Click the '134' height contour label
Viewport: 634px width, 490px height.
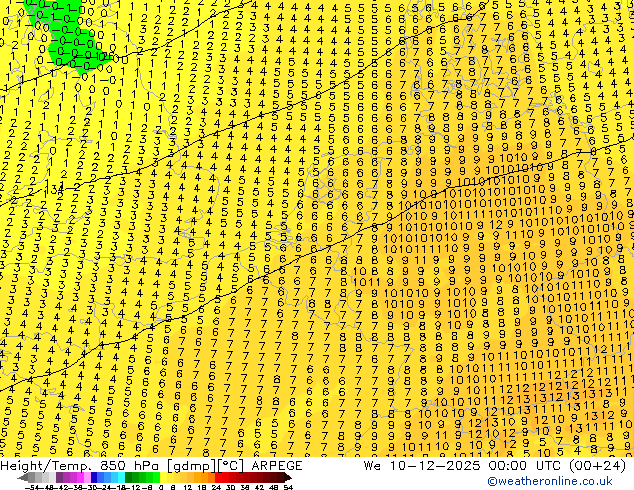(x=52, y=187)
